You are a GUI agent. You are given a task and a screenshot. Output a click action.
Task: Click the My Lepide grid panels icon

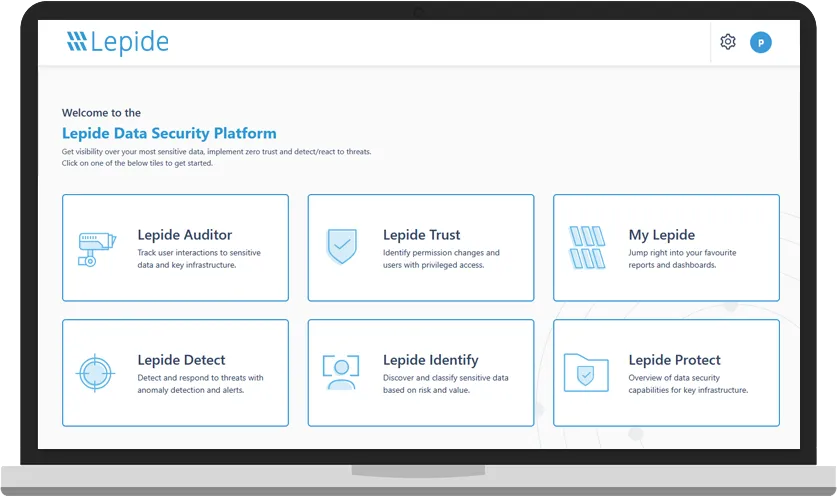588,247
